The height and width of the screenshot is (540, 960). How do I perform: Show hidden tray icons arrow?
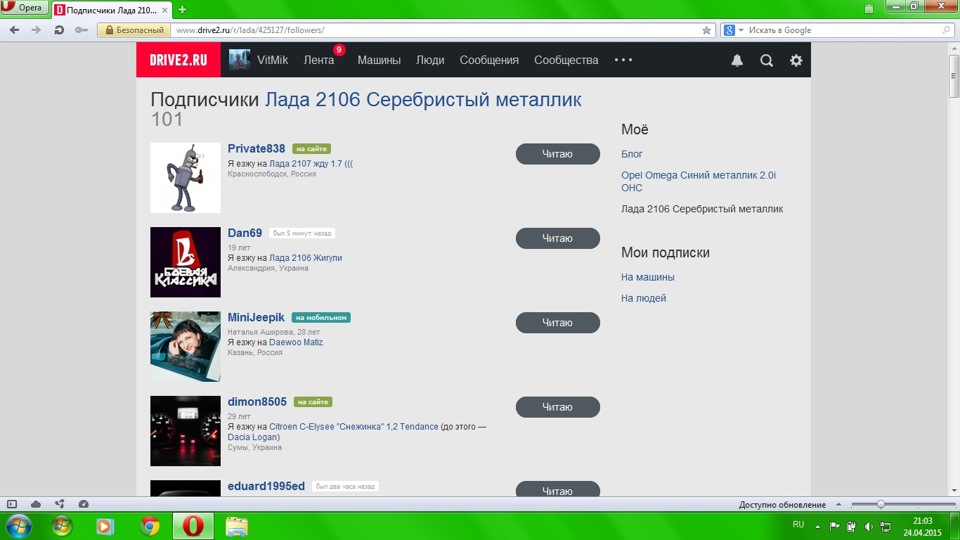(x=817, y=527)
